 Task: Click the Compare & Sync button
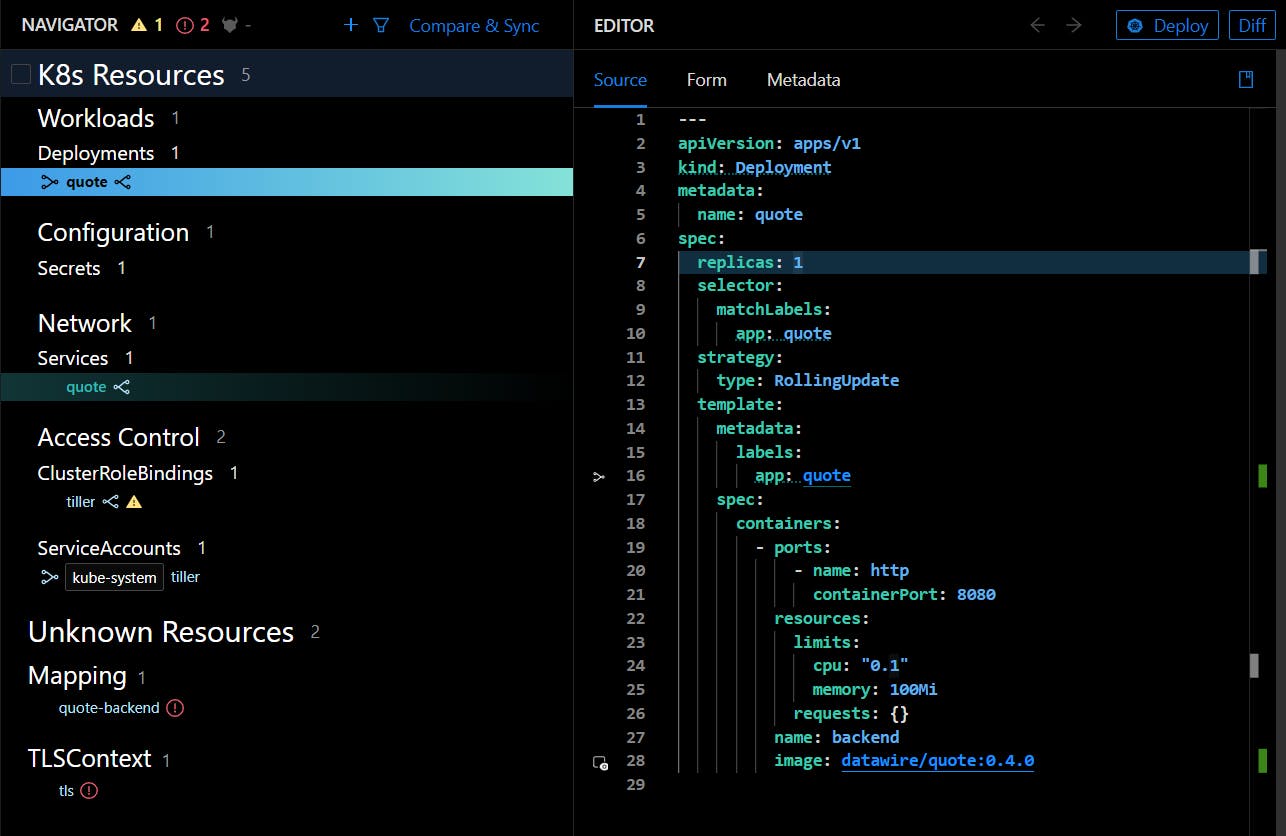[x=474, y=25]
